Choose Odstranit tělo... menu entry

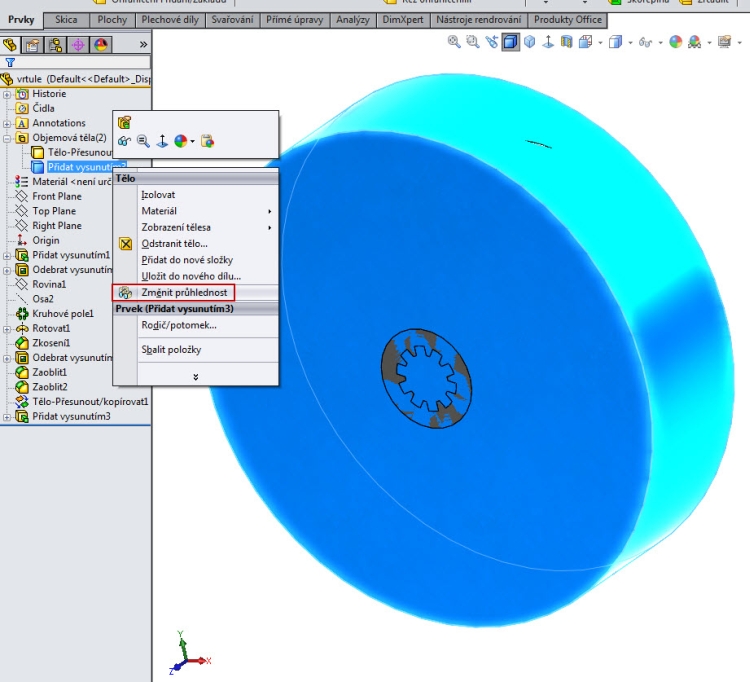coord(196,243)
